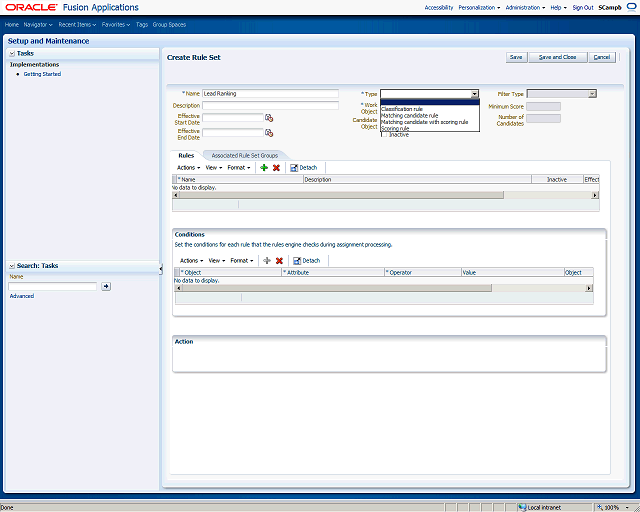This screenshot has width=640, height=512.
Task: Open the Administration menu
Action: pyautogui.click(x=525, y=7)
